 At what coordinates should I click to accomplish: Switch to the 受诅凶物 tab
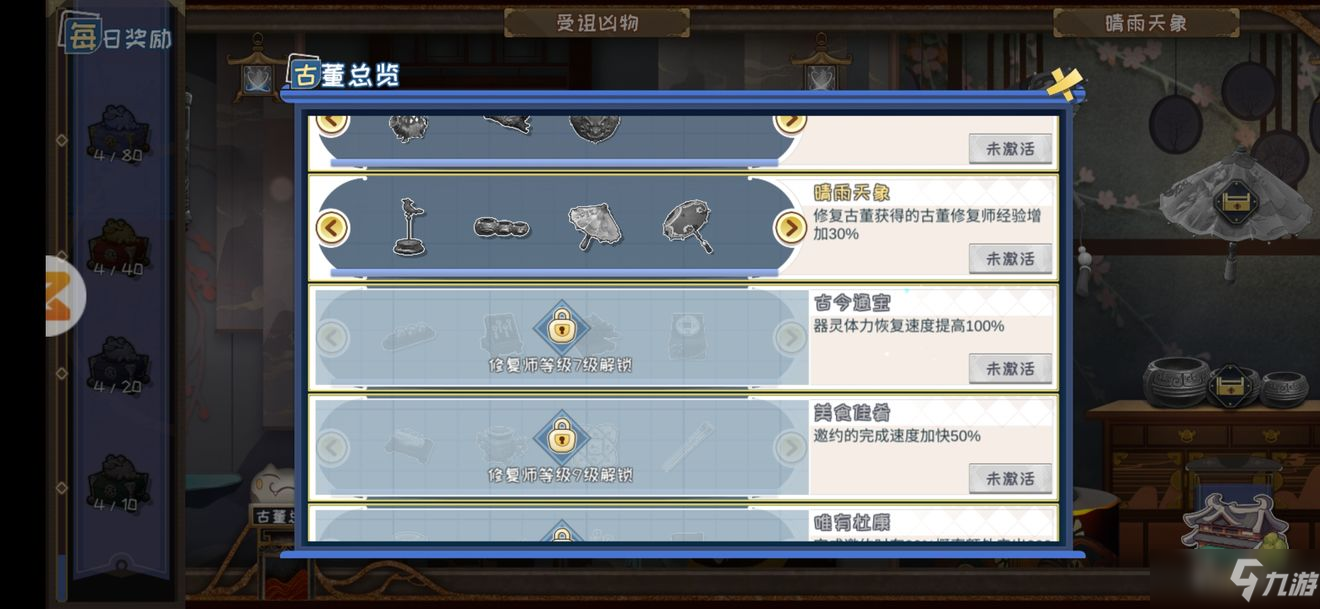point(597,22)
